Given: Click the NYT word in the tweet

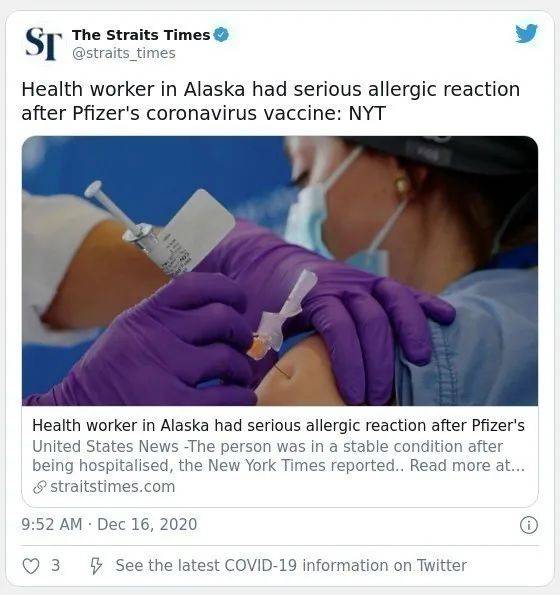Looking at the screenshot, I should (367, 113).
